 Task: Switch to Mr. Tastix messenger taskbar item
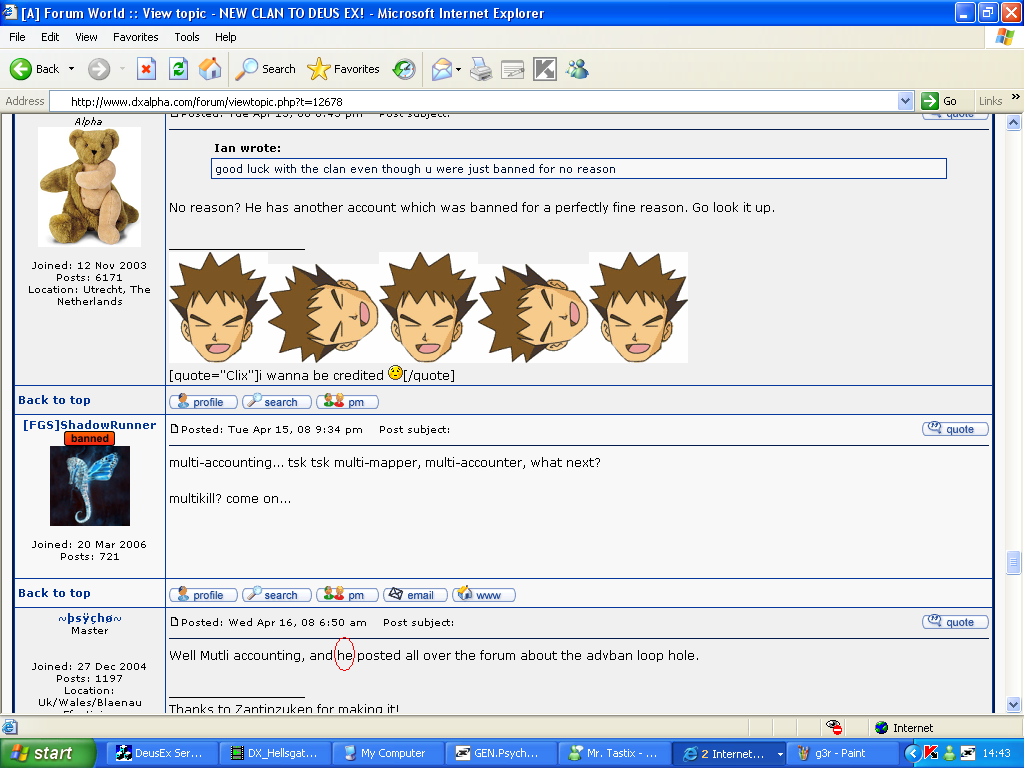coord(614,754)
